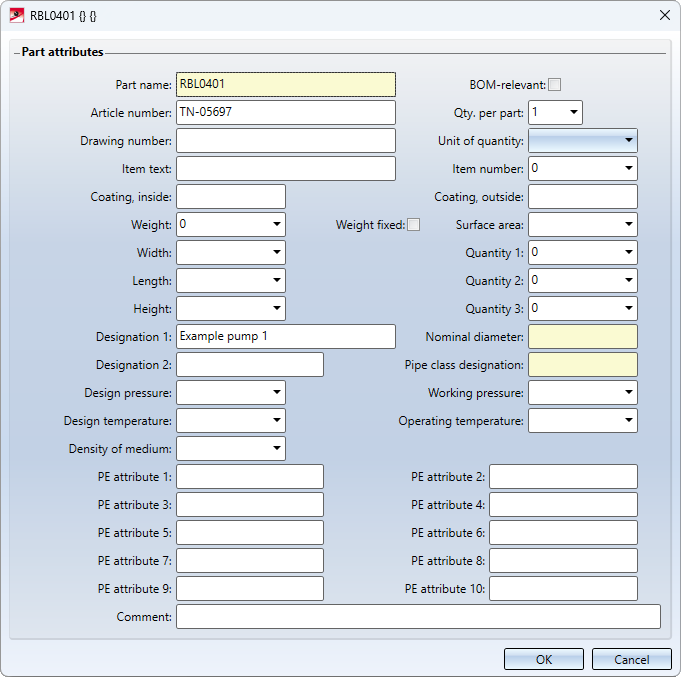
Task: Focus the Article number field
Action: (286, 112)
